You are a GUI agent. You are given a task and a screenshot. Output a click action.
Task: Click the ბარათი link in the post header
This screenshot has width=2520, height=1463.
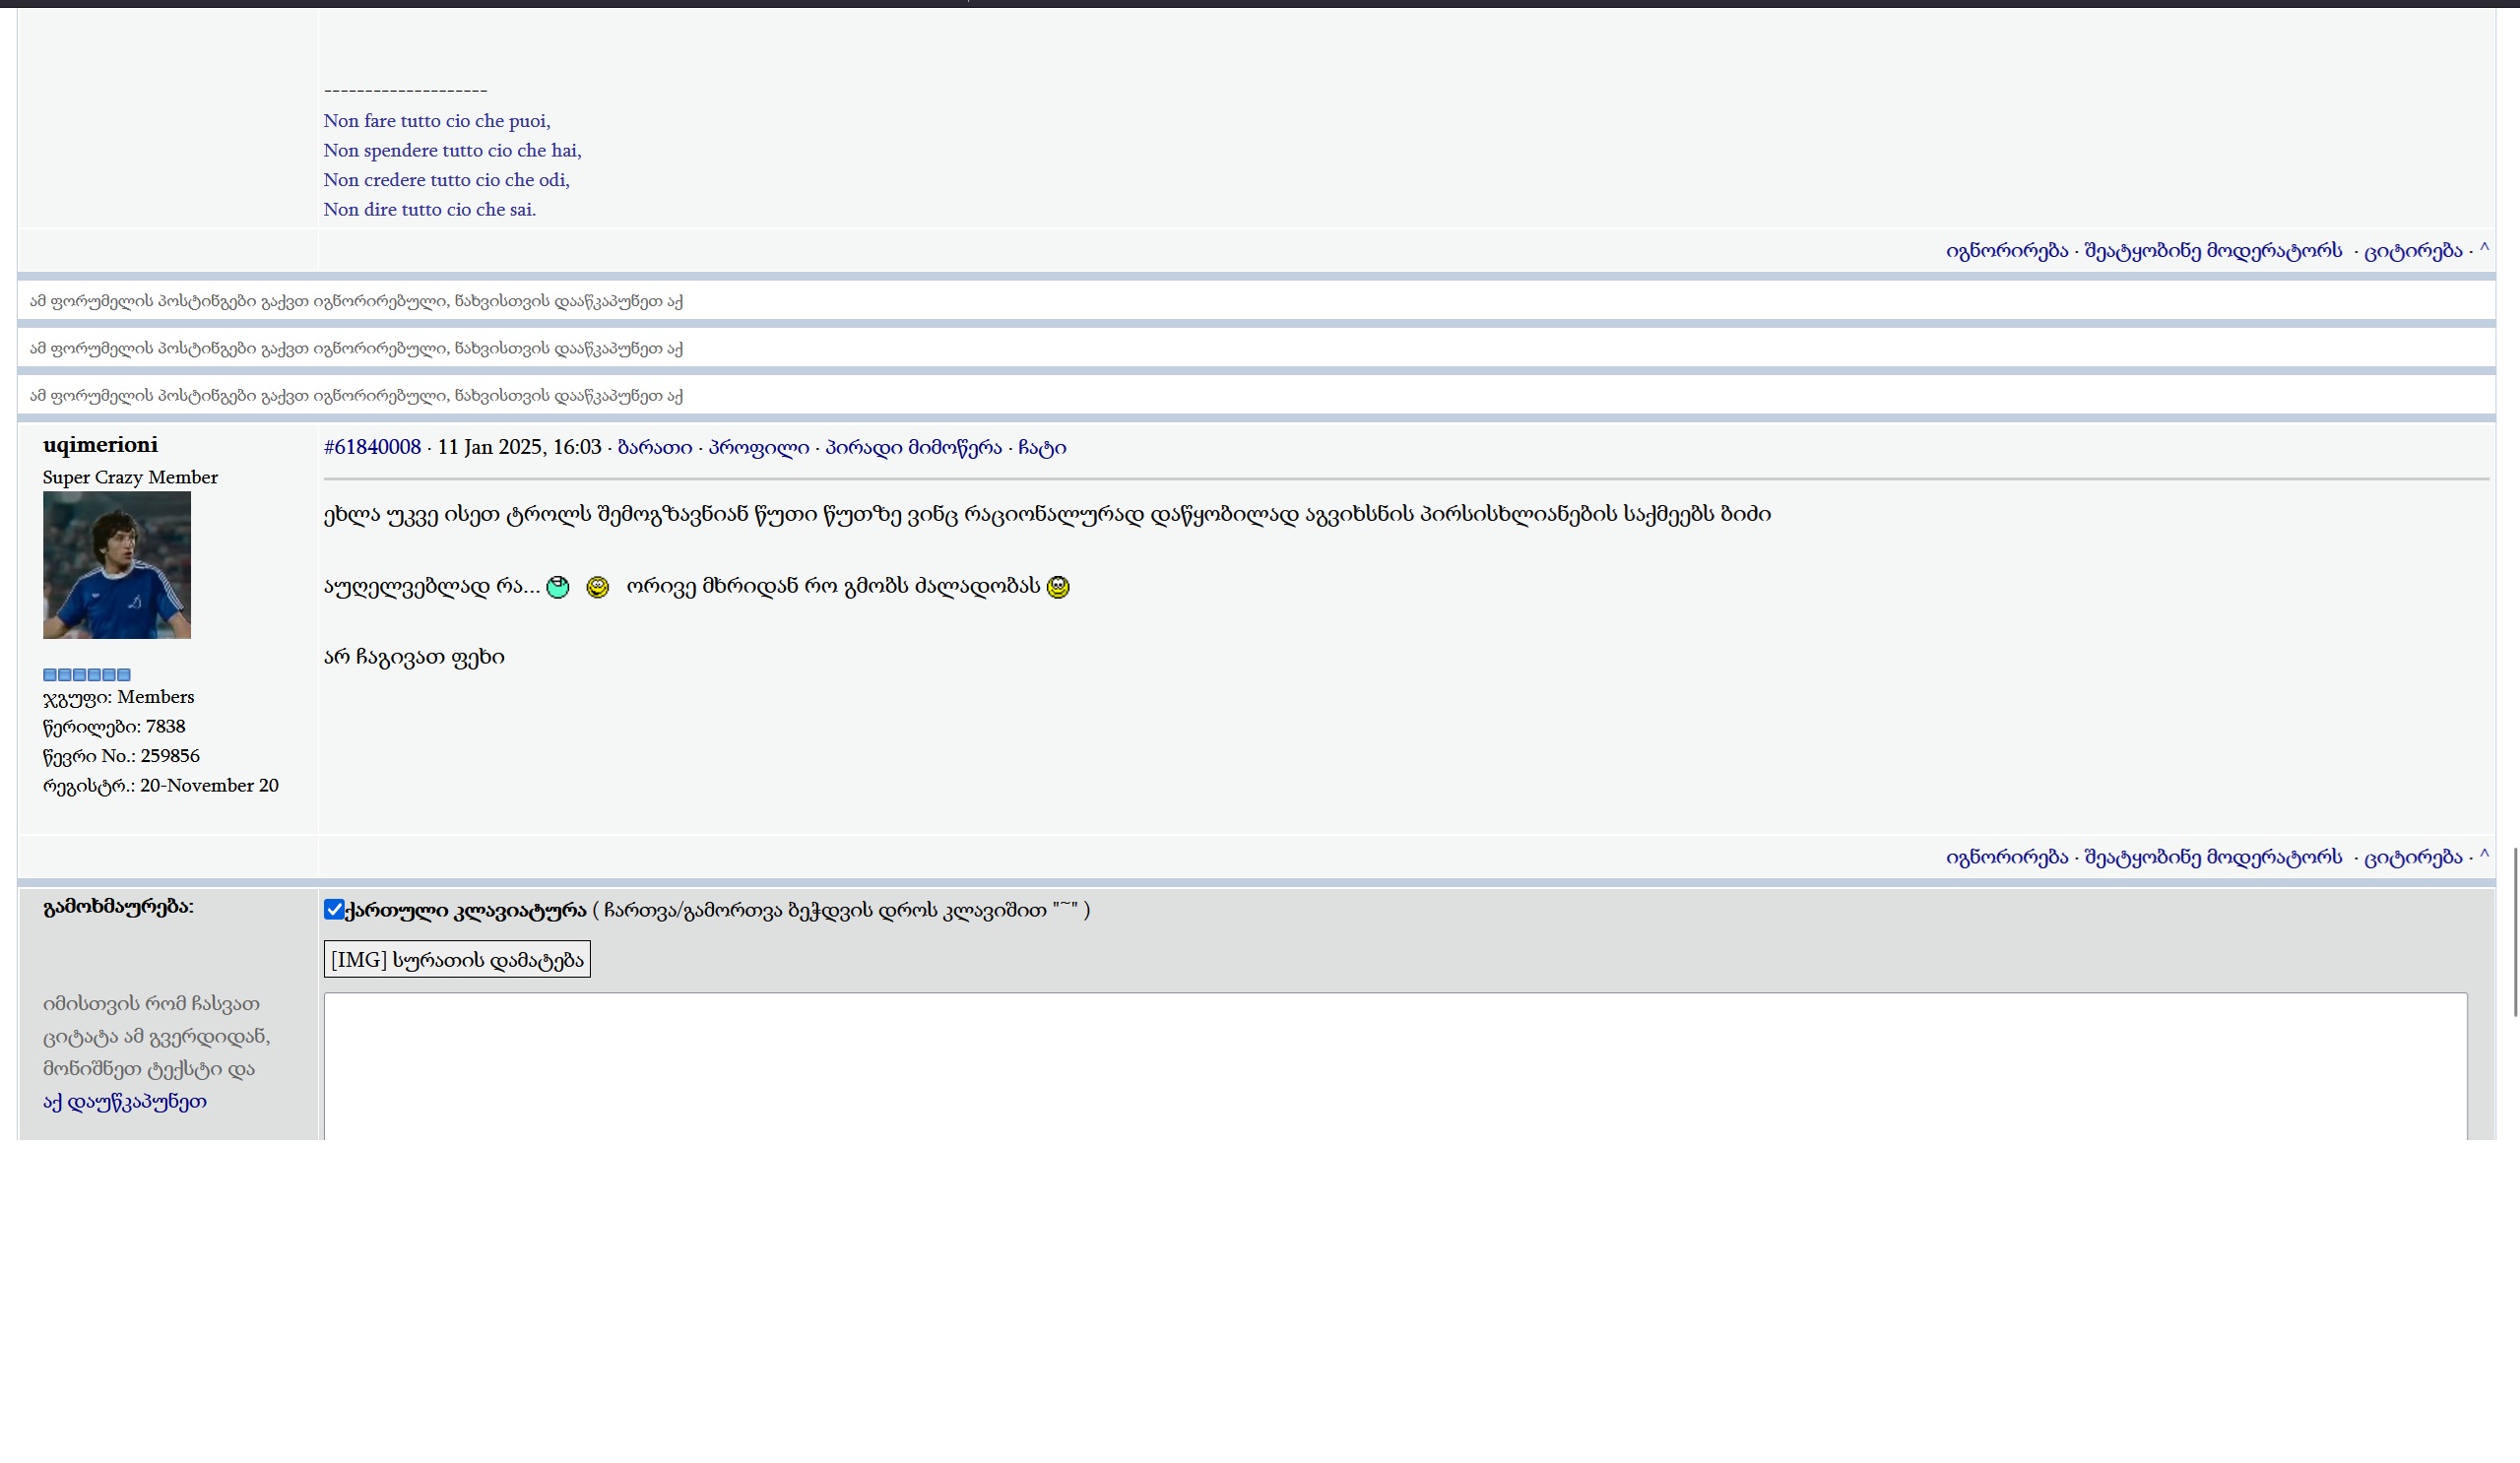655,447
